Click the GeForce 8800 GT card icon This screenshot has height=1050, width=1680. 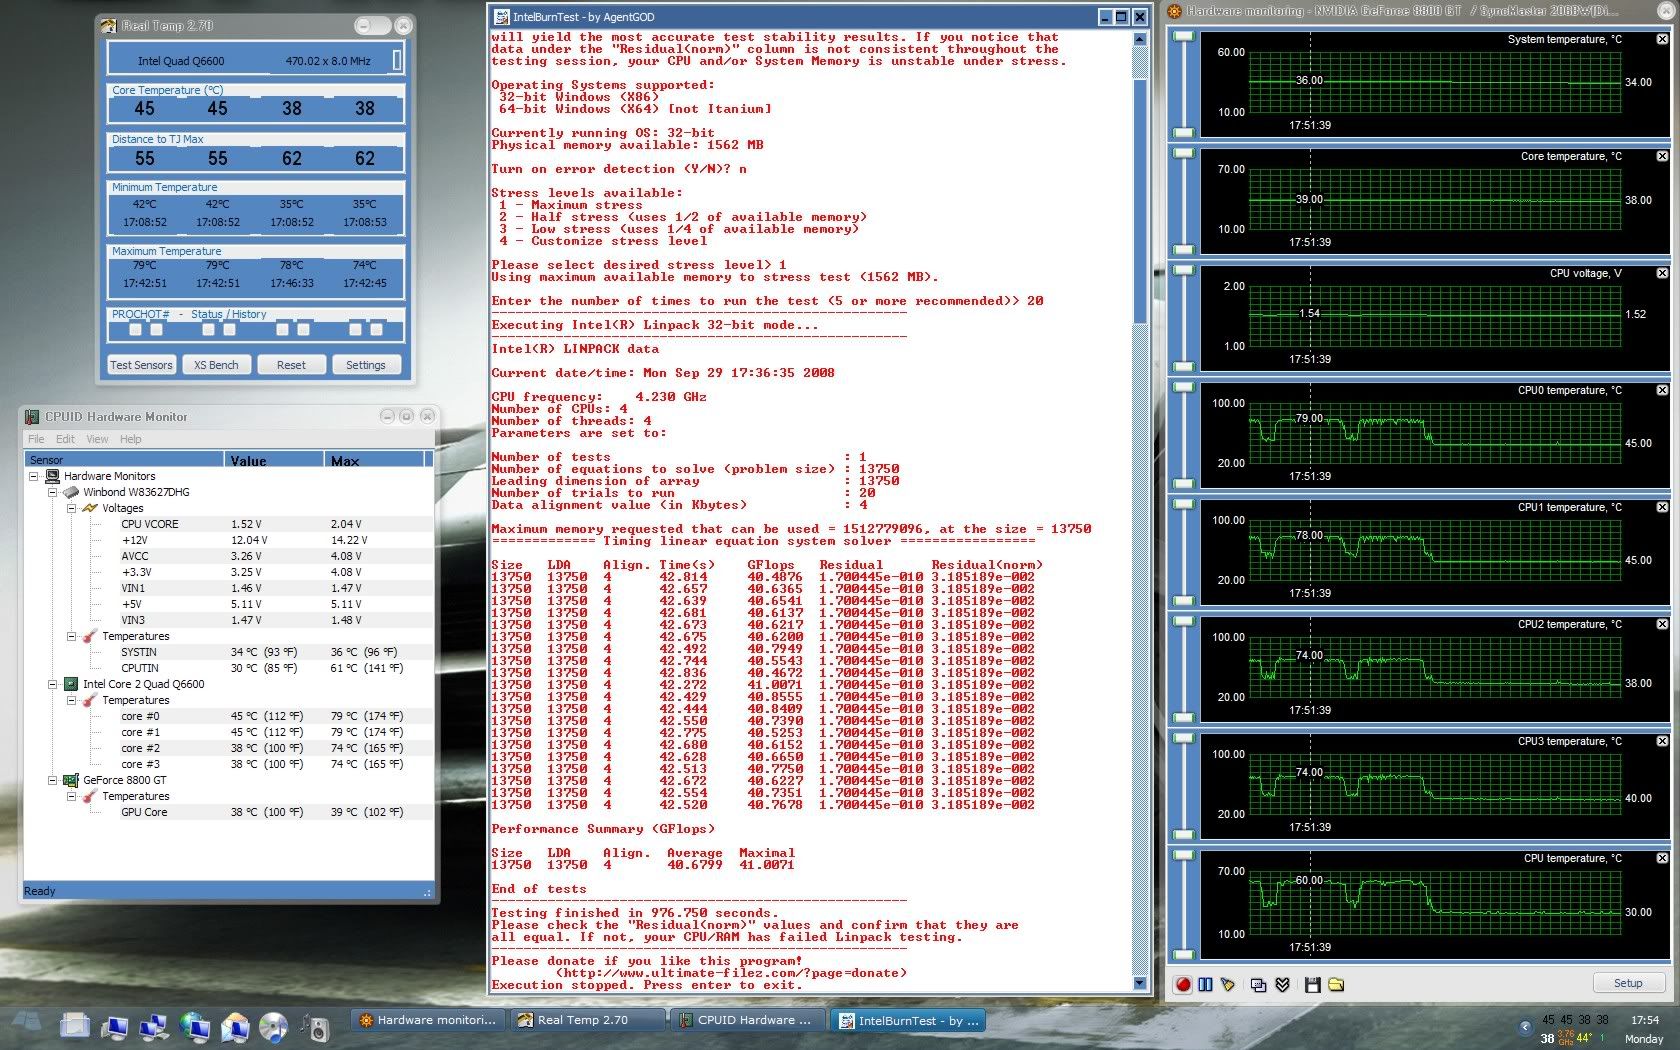click(71, 780)
